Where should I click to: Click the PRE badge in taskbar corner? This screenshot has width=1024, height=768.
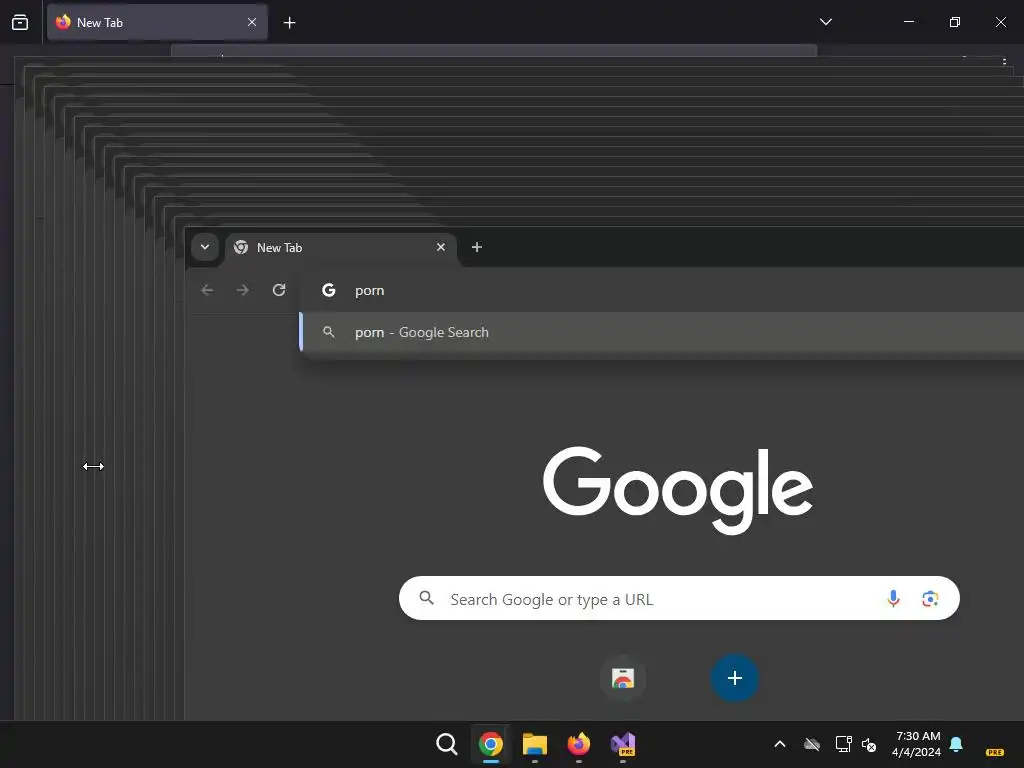point(995,752)
